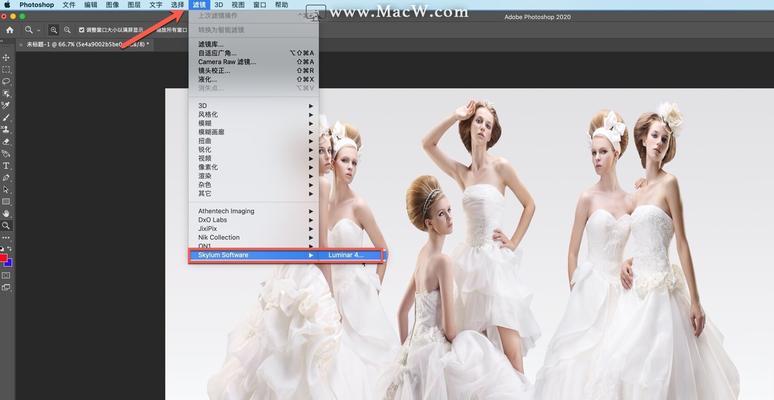Choose Zoom In mode in options bar
The height and width of the screenshot is (400, 774).
tap(53, 30)
